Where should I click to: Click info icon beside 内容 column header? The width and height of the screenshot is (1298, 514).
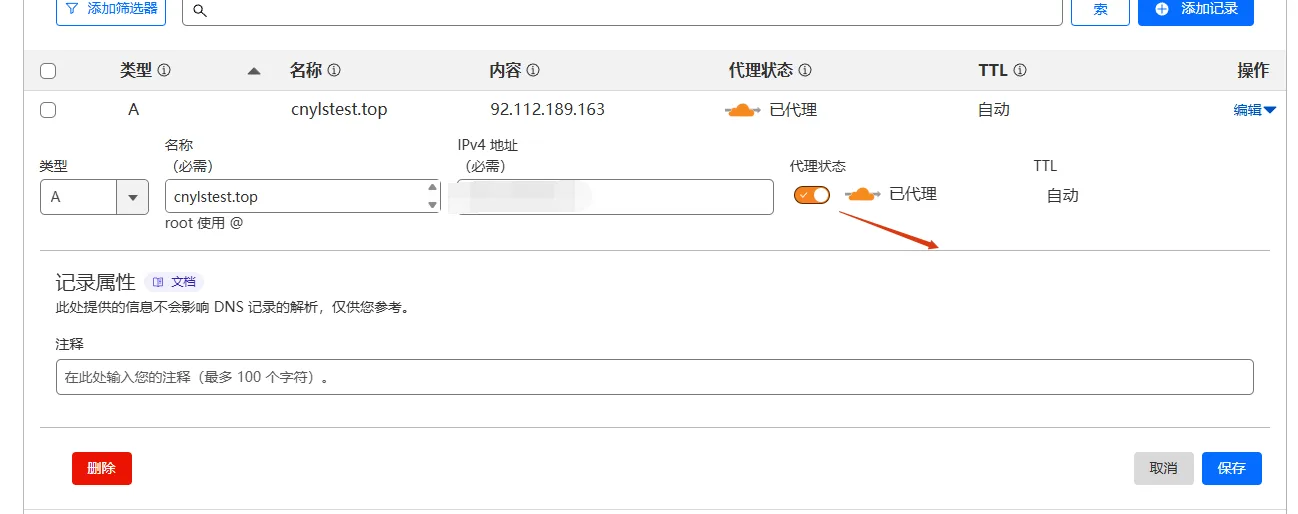(533, 71)
